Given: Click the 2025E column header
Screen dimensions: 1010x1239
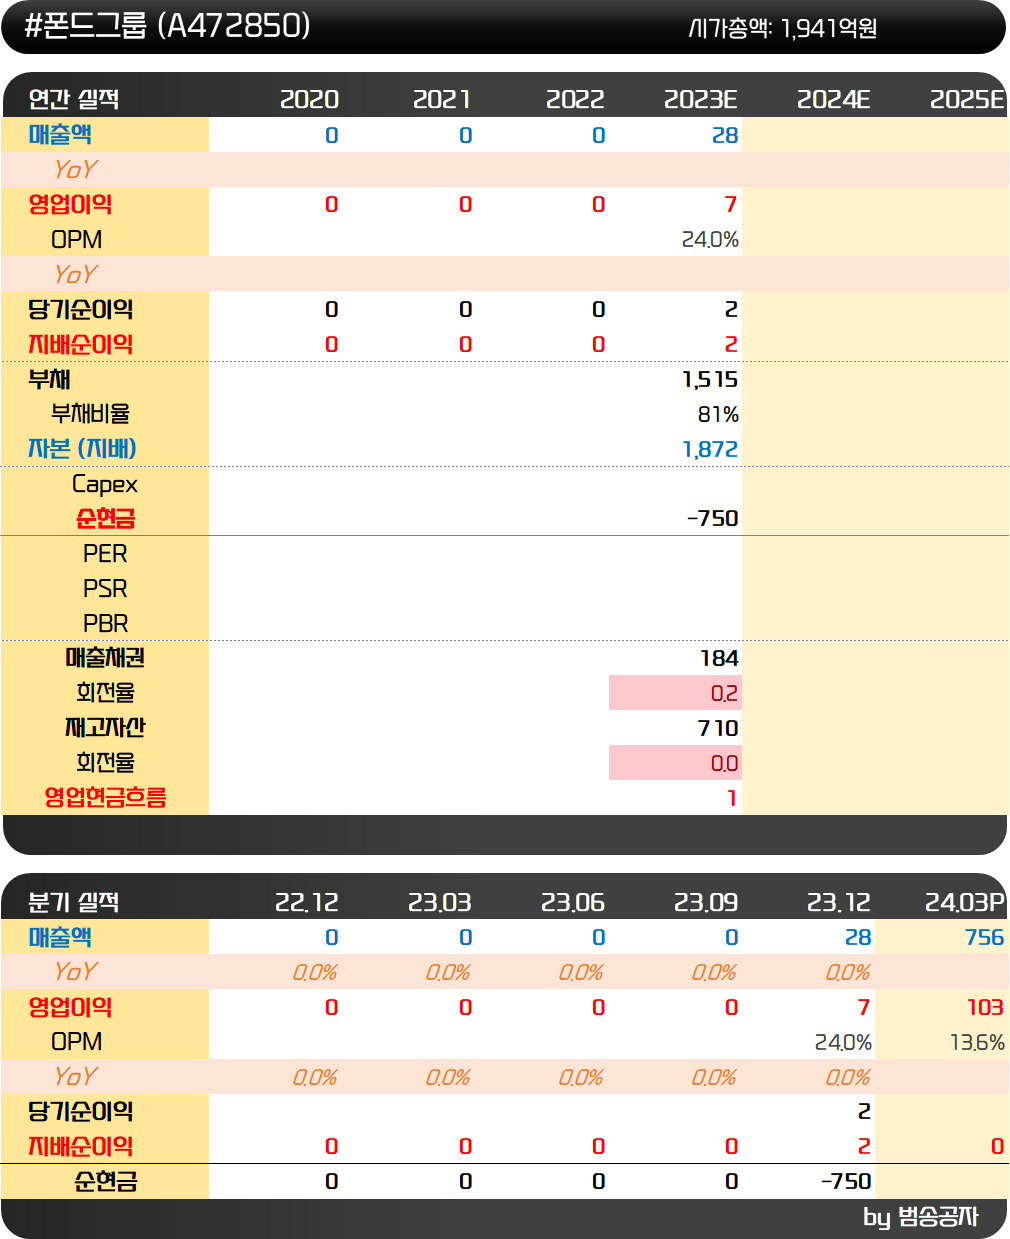Looking at the screenshot, I should [967, 99].
